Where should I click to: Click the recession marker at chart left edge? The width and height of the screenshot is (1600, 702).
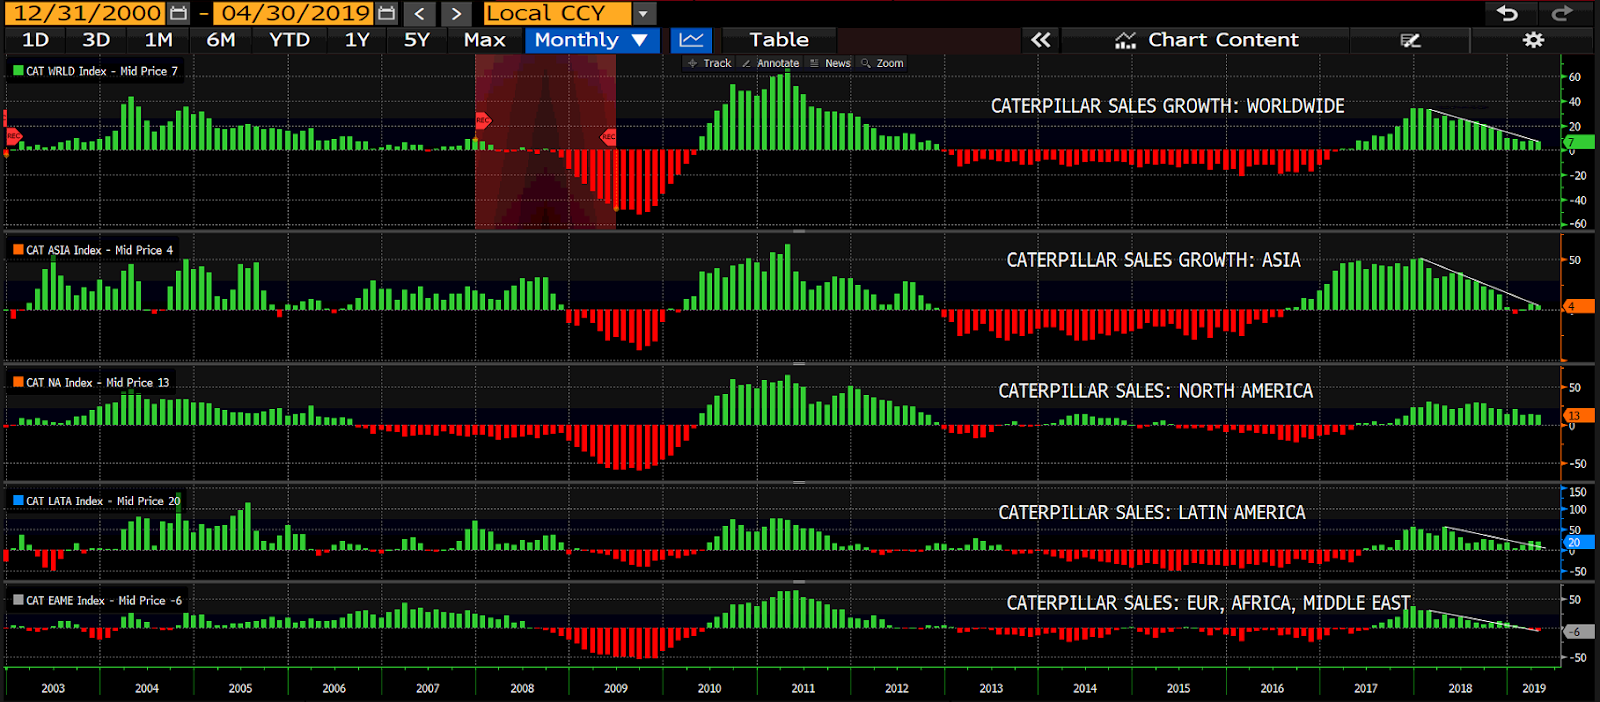click(12, 135)
